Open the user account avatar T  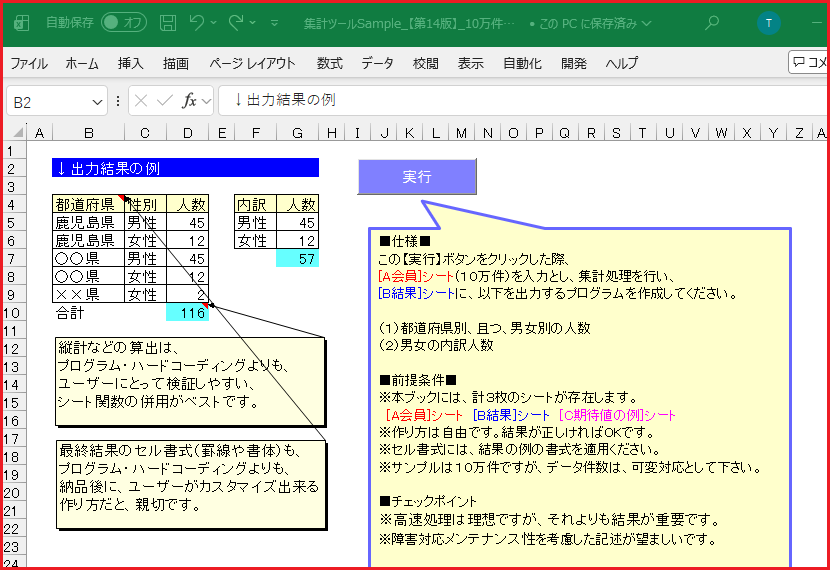[769, 23]
